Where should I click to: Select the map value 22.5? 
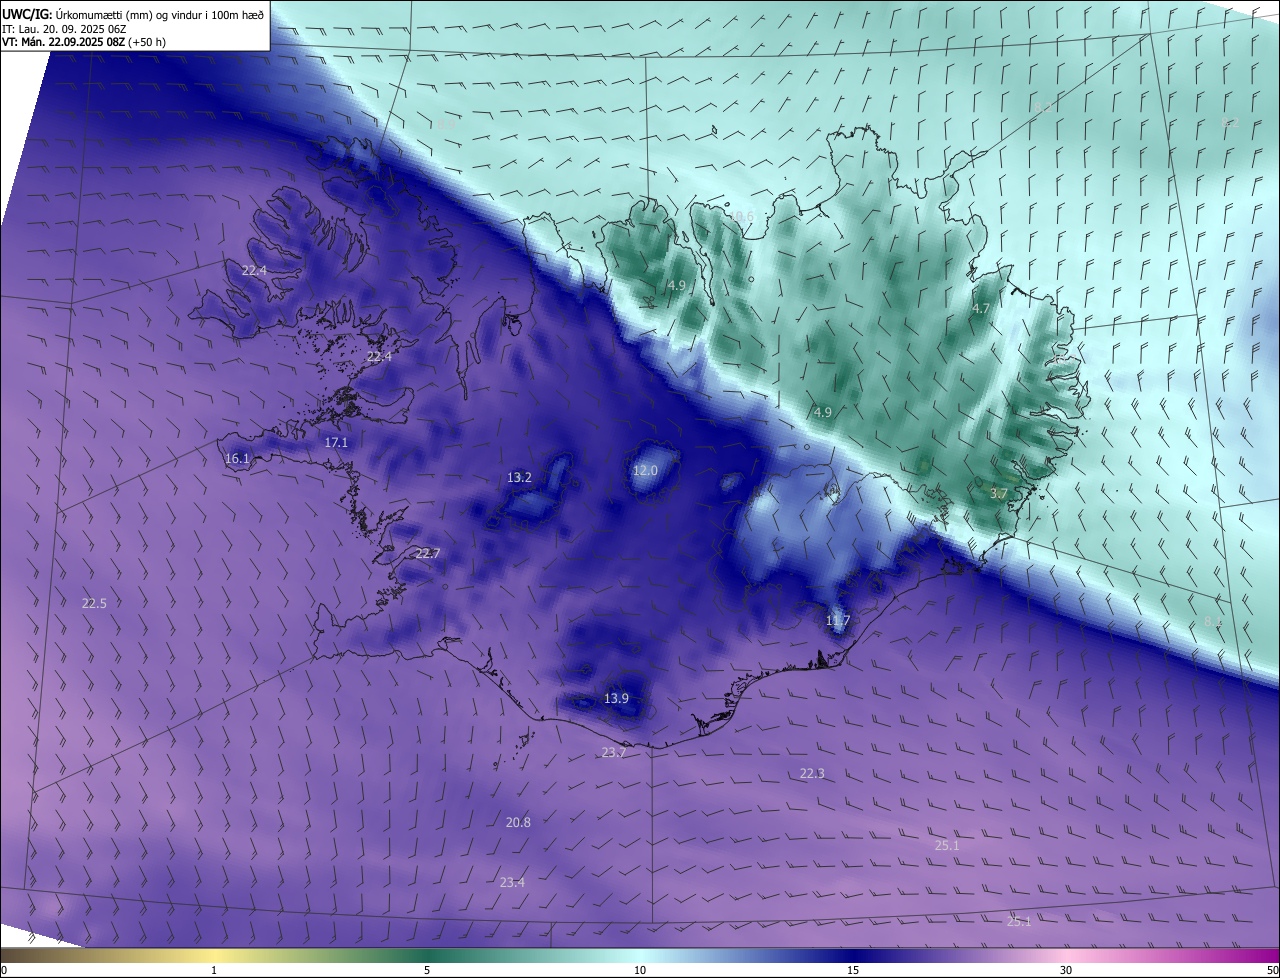point(94,603)
